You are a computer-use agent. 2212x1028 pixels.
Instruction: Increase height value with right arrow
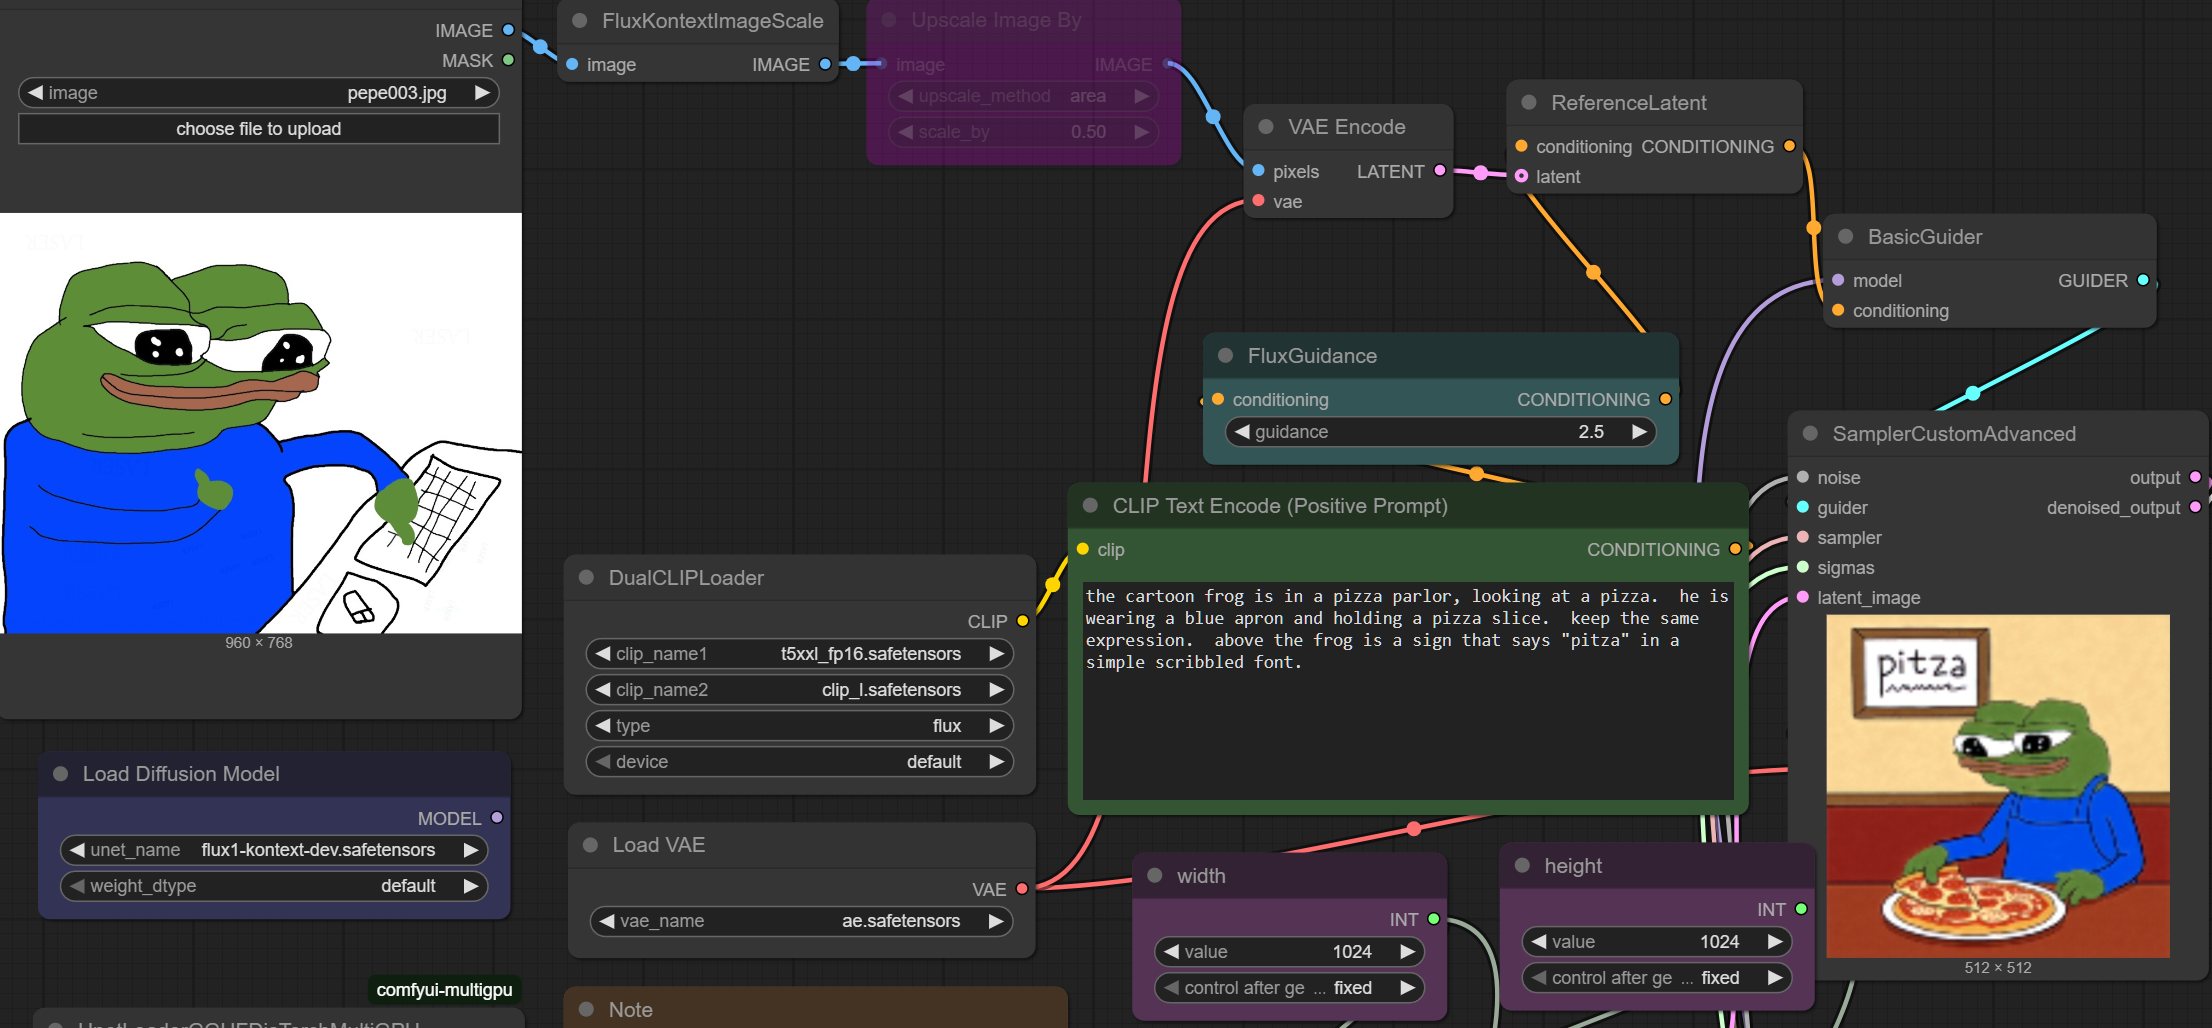pos(1775,941)
